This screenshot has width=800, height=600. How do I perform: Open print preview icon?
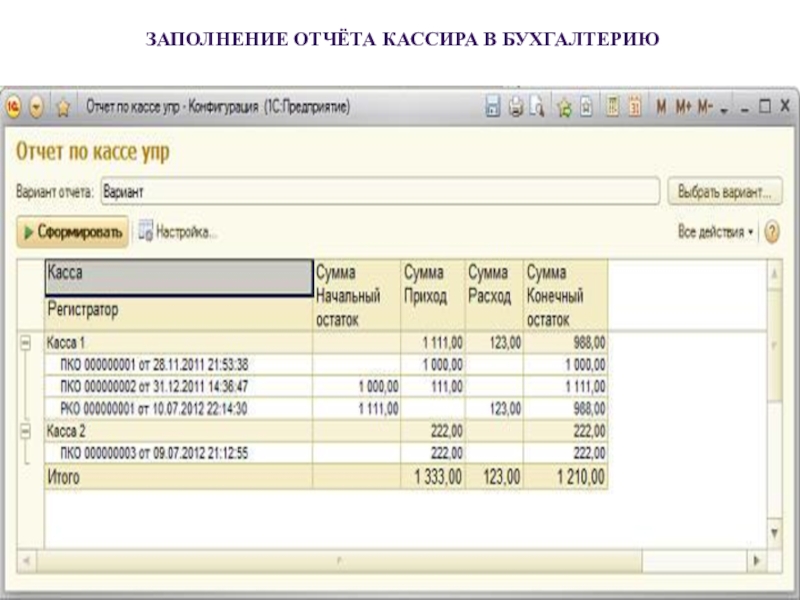(536, 106)
